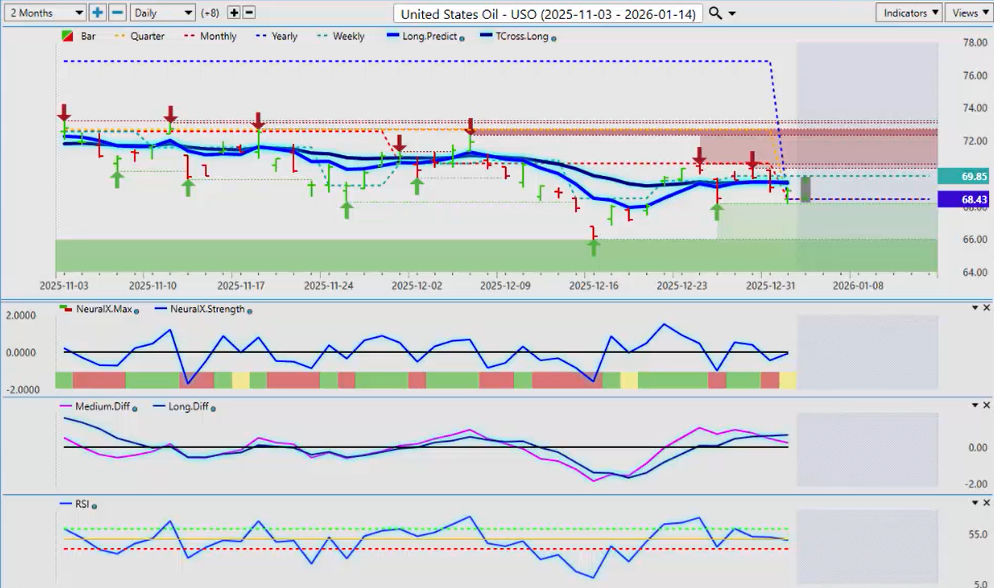Click the settings dot next to TCross.Long
The image size is (994, 588).
[x=554, y=37]
